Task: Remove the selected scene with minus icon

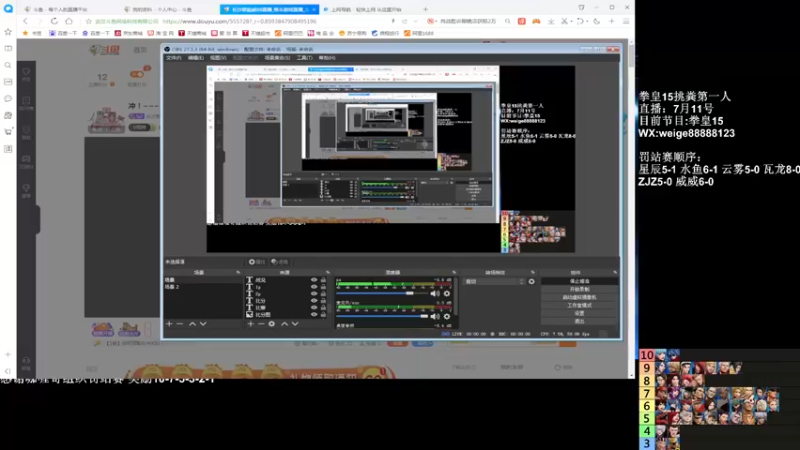Action: [x=180, y=324]
